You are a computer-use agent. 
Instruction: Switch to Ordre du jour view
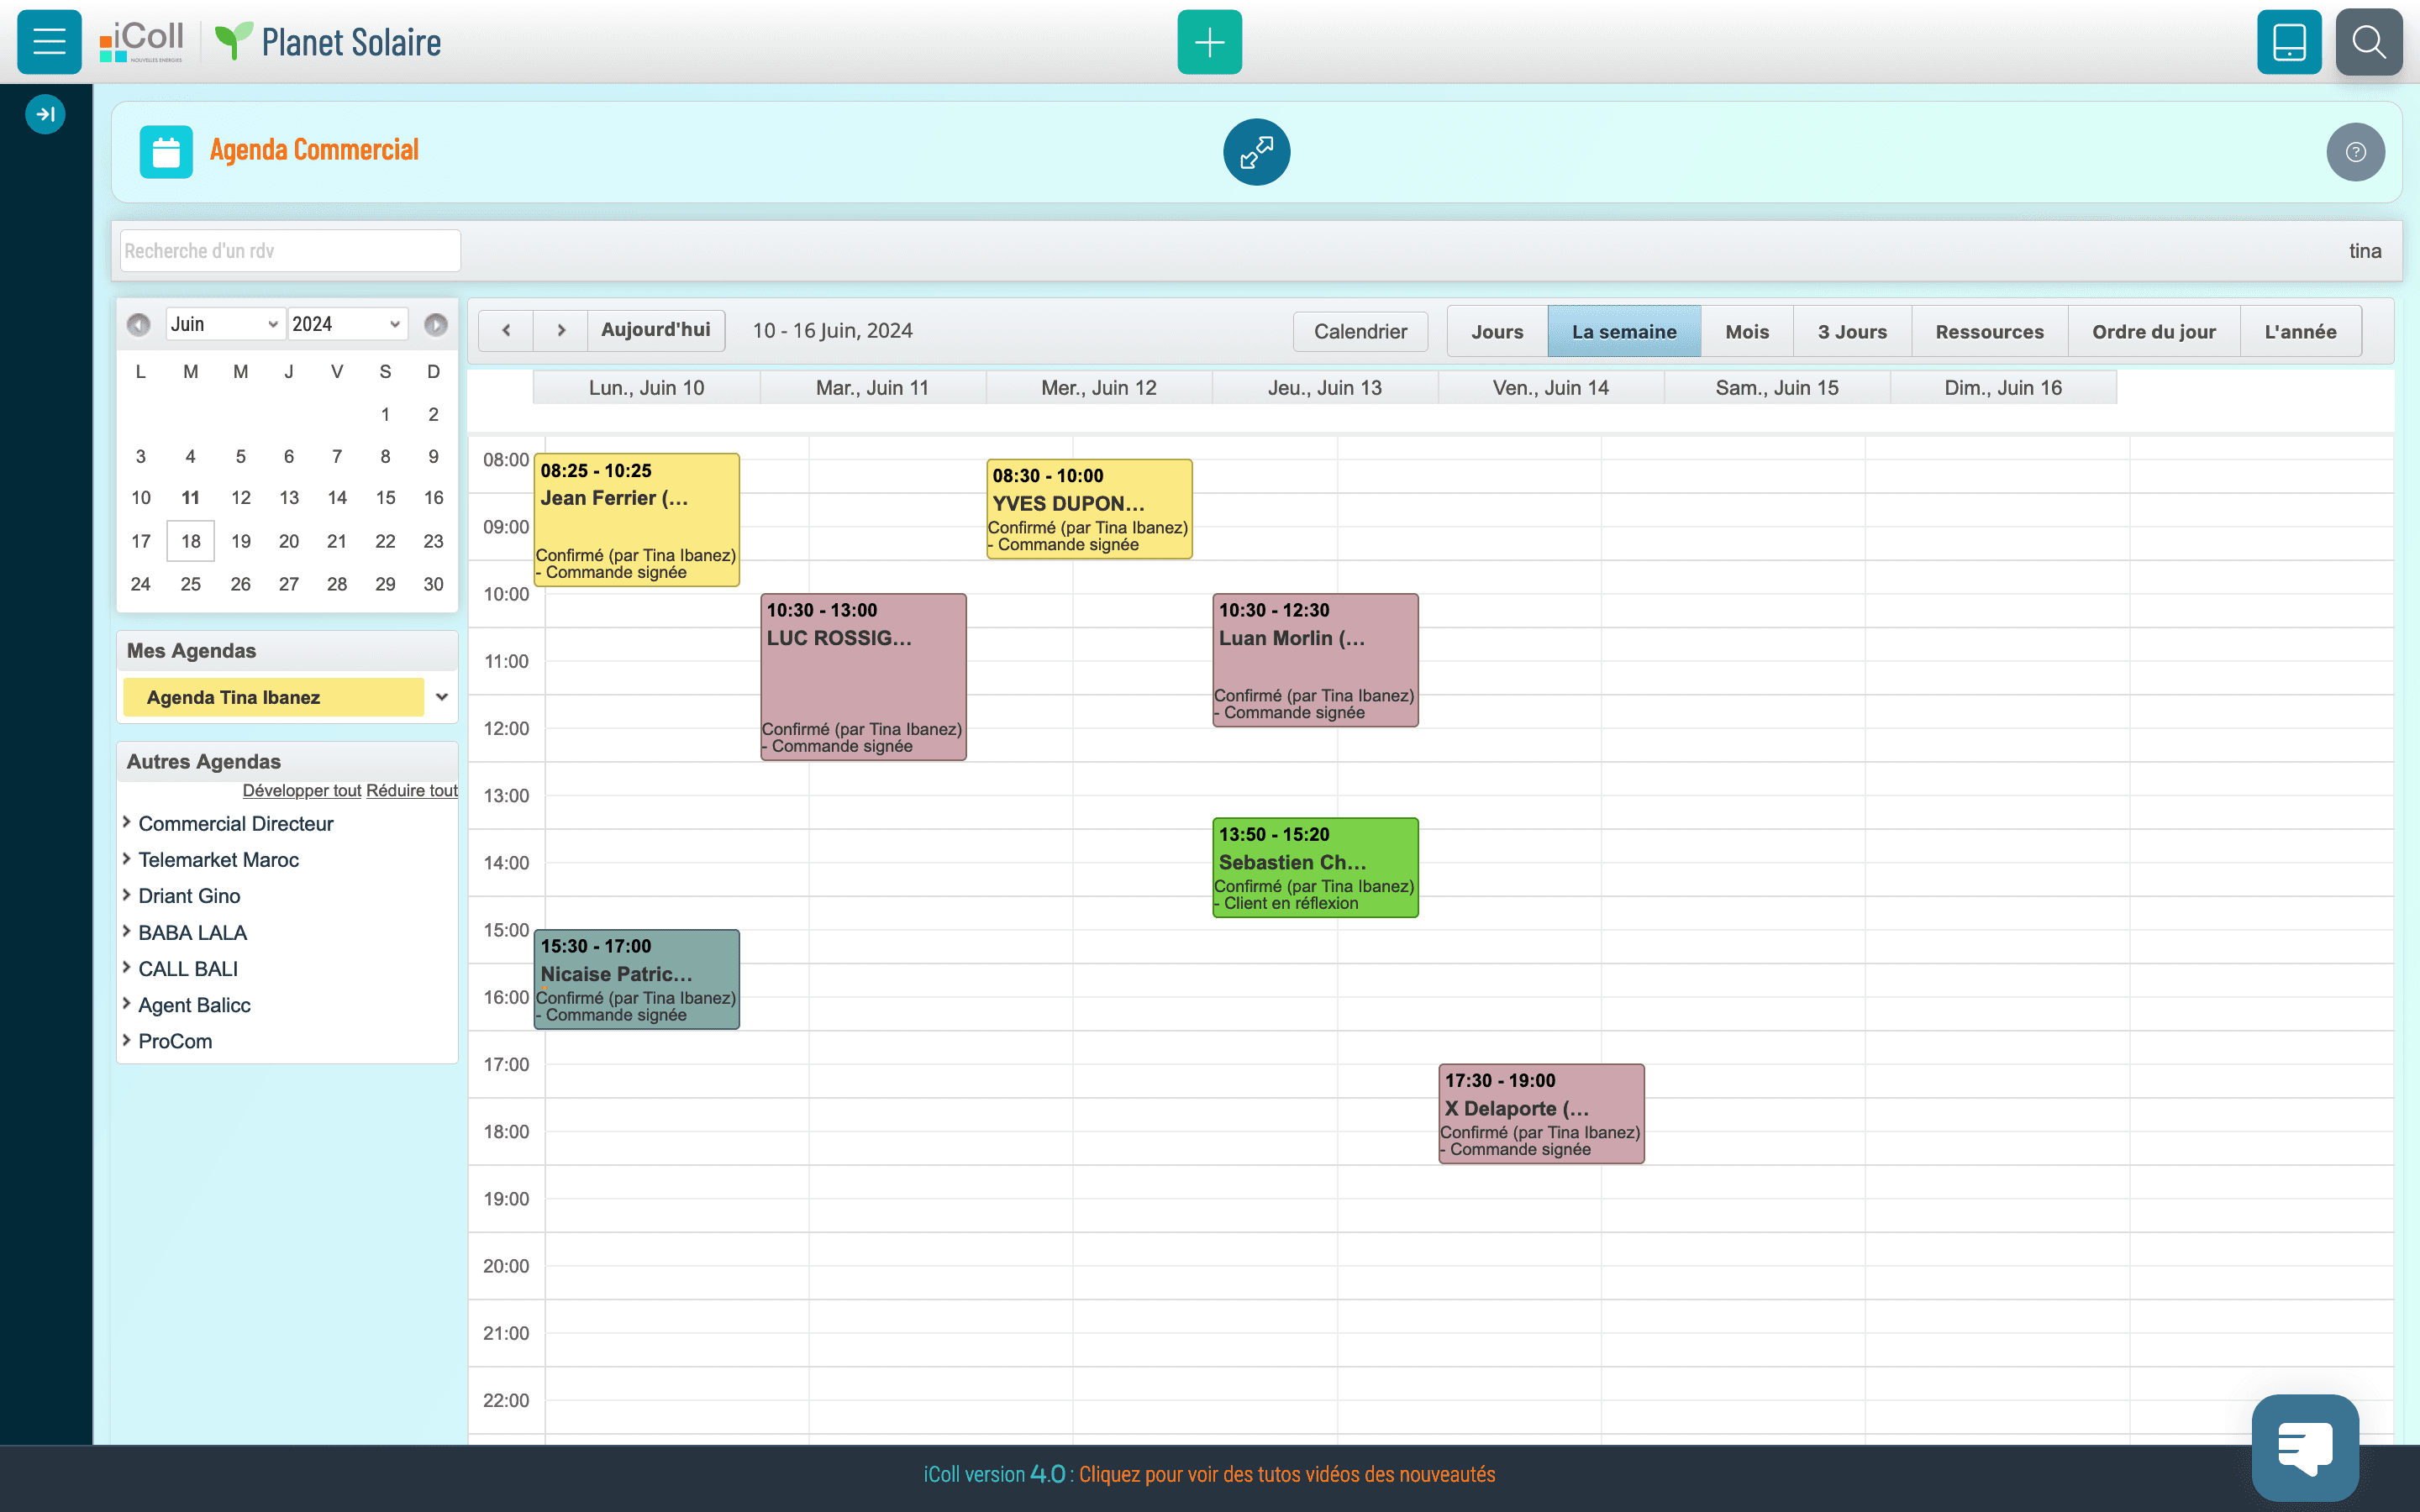pos(2154,331)
